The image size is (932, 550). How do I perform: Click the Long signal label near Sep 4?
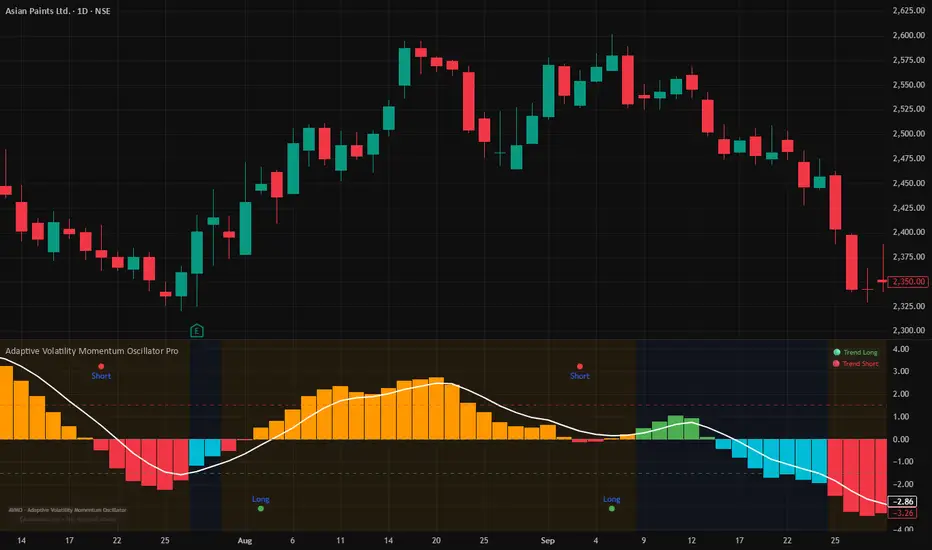(612, 499)
